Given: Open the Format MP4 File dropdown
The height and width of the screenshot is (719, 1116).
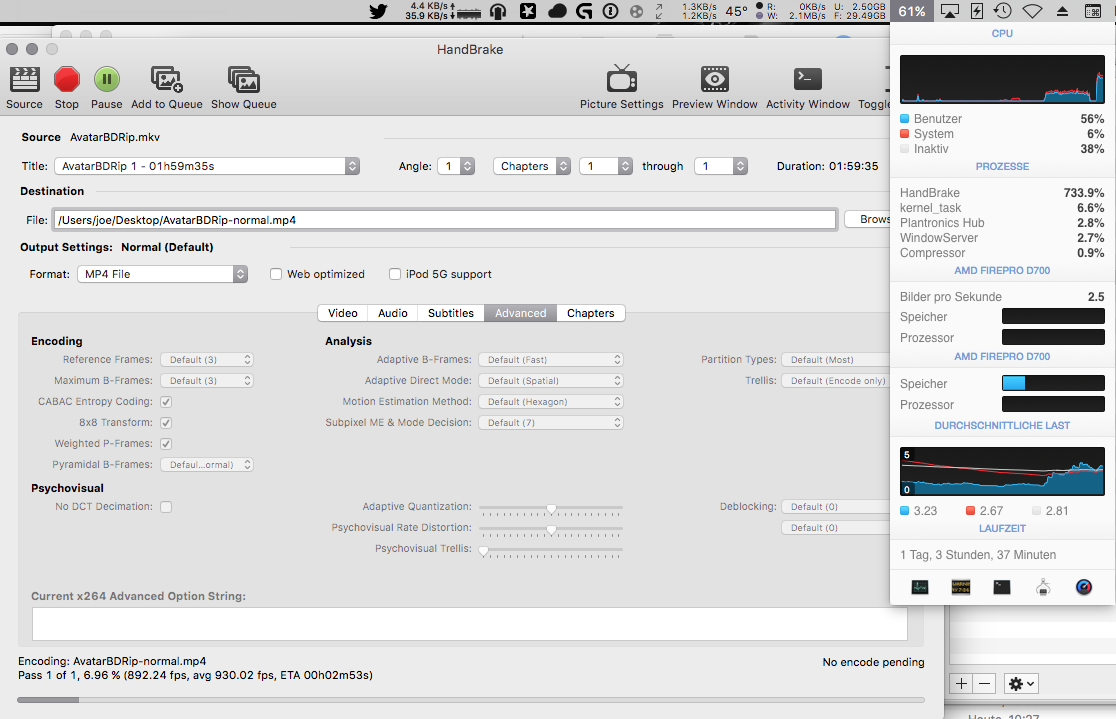Looking at the screenshot, I should pyautogui.click(x=162, y=274).
